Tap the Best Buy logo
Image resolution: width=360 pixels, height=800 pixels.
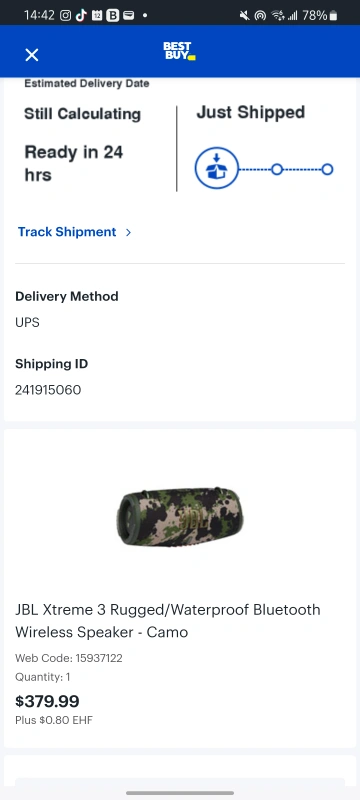(179, 51)
